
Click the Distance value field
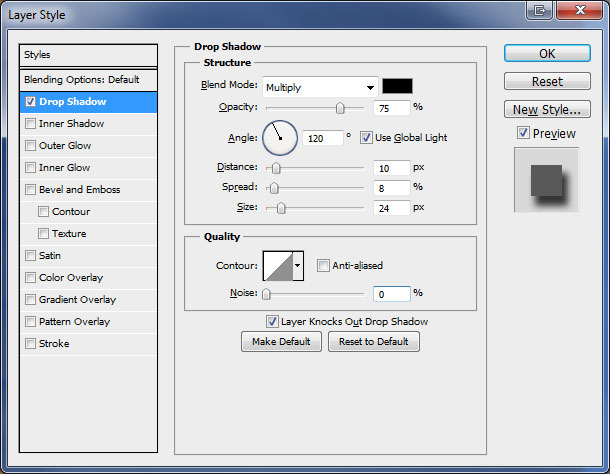point(391,168)
